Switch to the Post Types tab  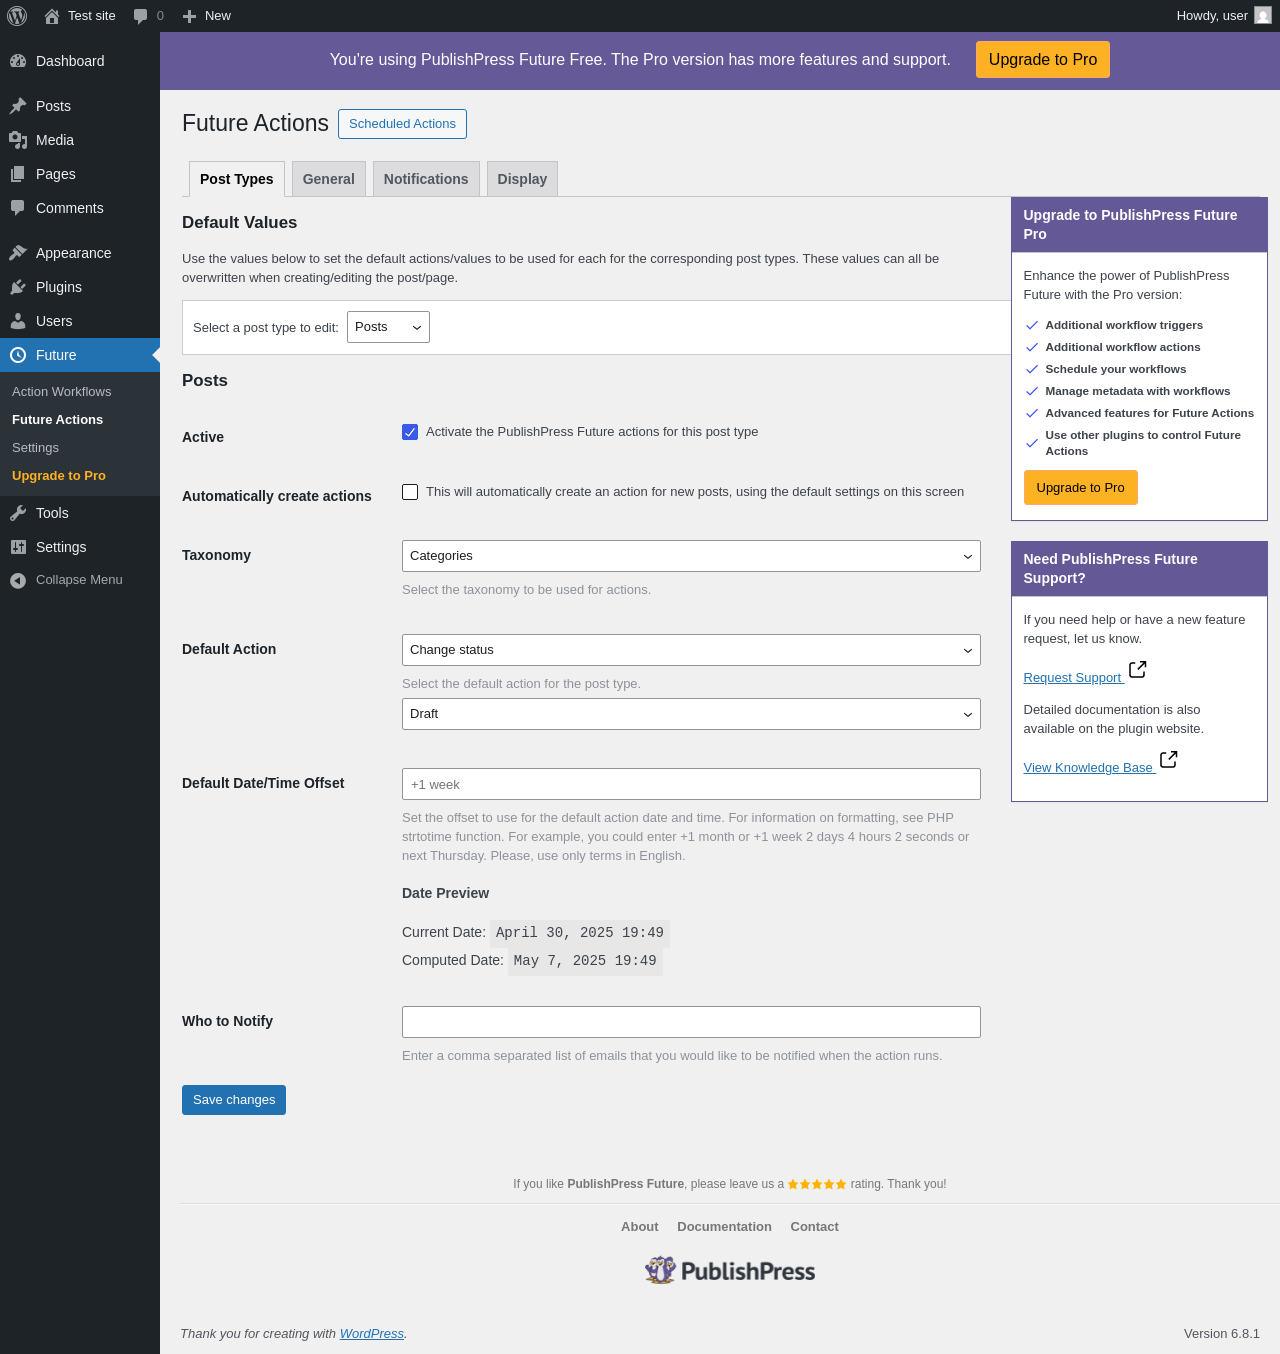click(x=237, y=179)
